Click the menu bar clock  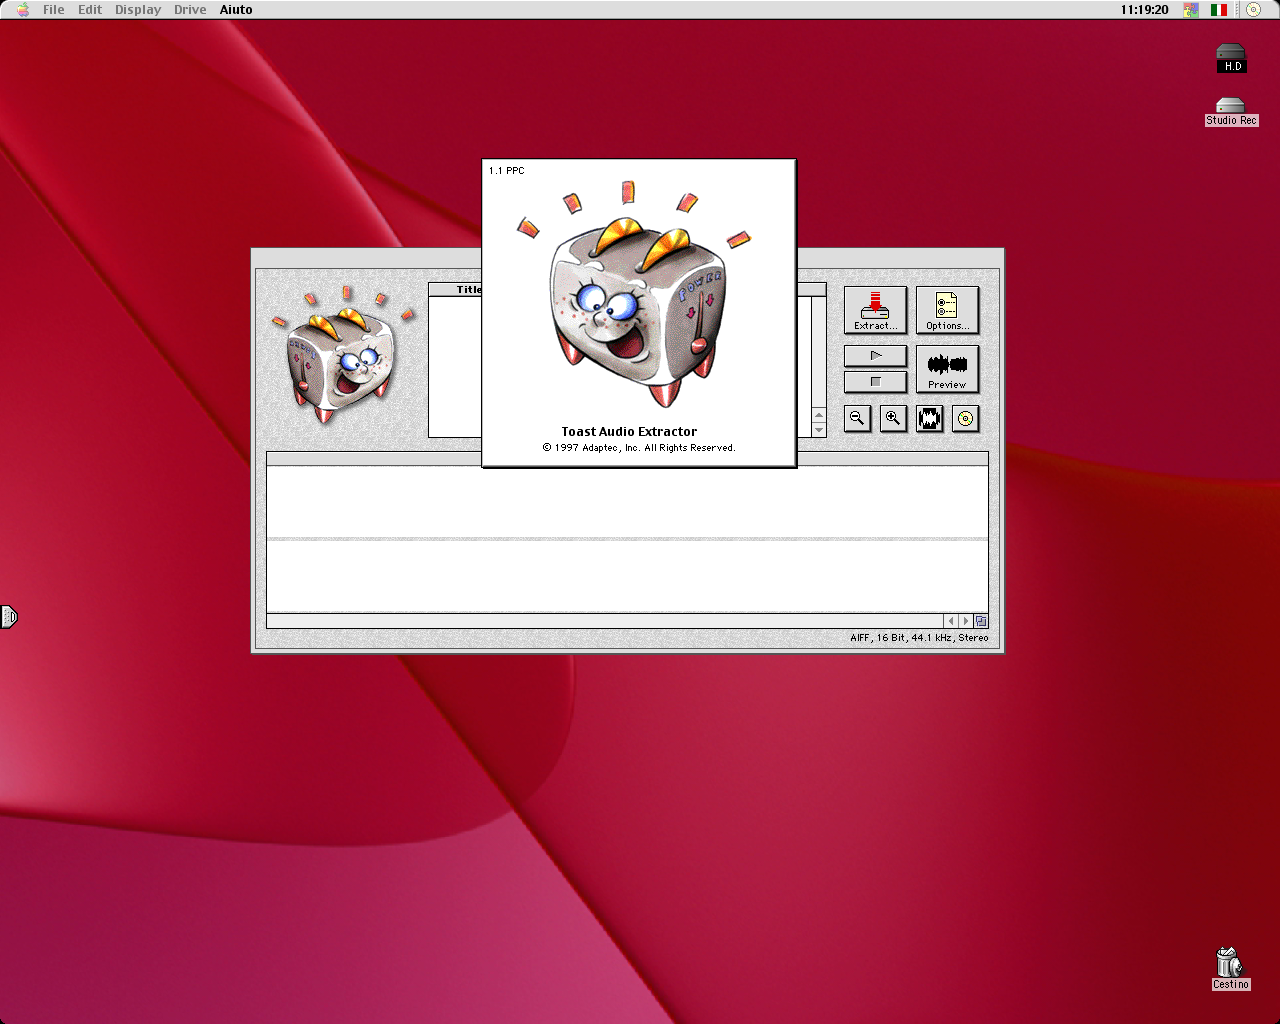(x=1145, y=10)
